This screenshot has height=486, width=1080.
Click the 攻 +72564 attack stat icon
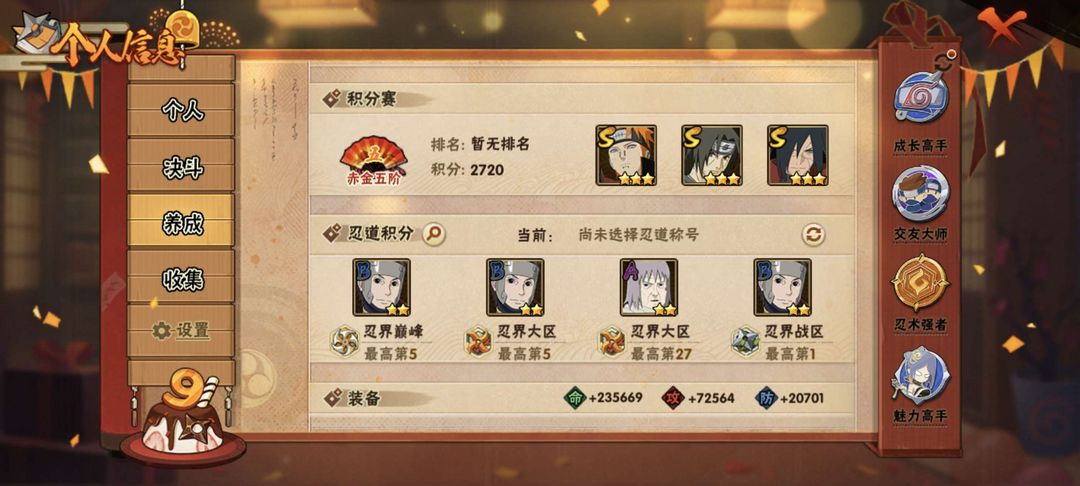click(673, 398)
